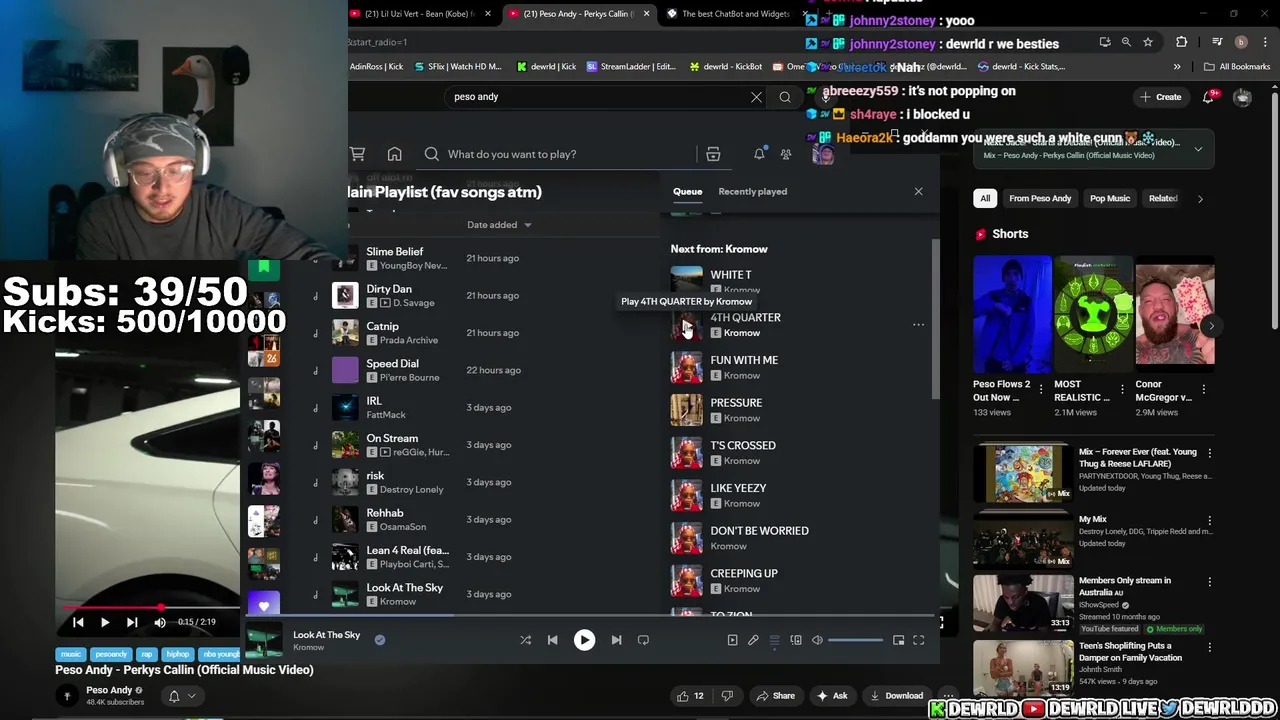Play 4TH QUARTER by Kromow from queue
1280x720 pixels.
point(686,325)
